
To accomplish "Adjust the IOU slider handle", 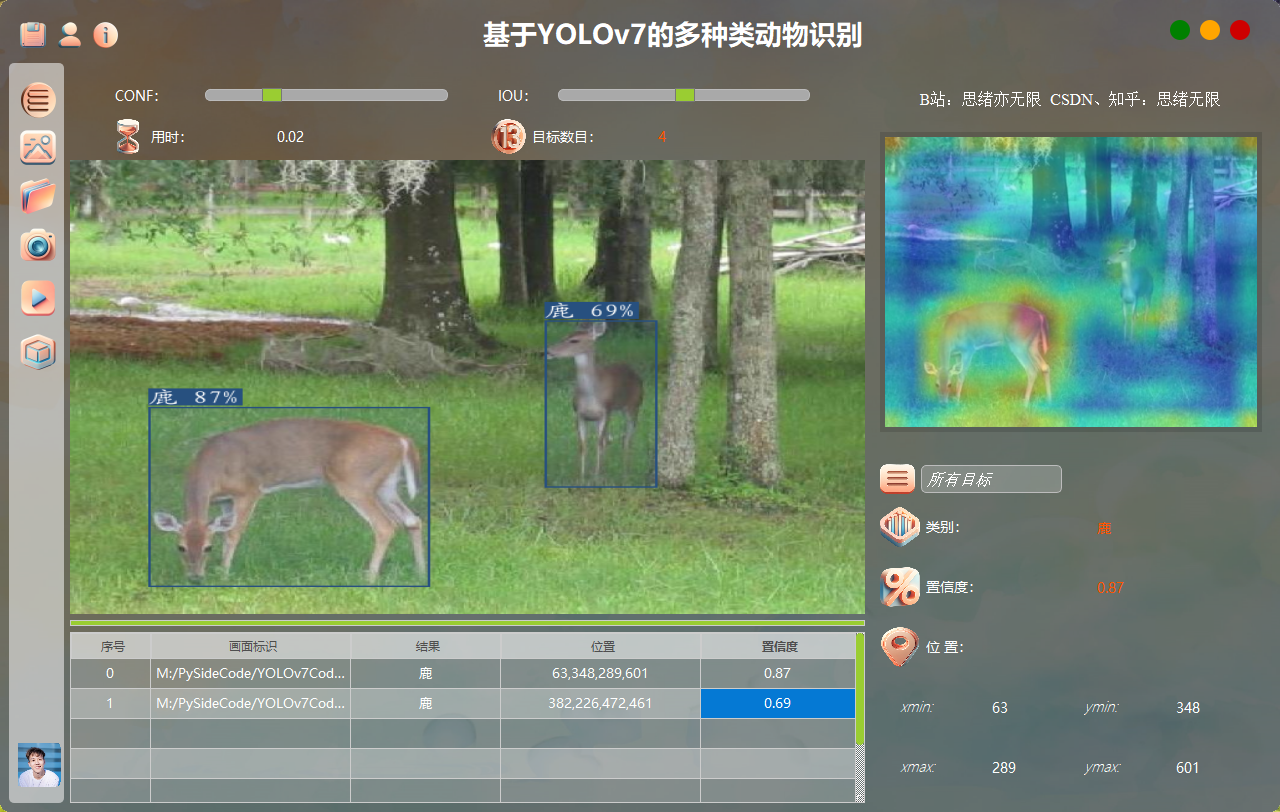I will [684, 95].
